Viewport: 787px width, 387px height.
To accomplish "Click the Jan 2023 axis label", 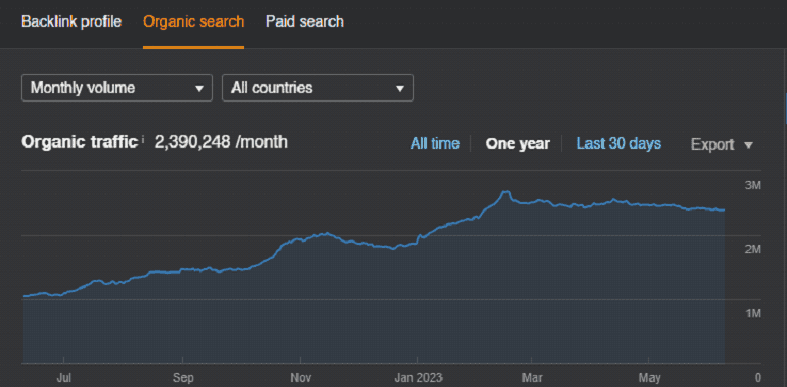I will tap(418, 378).
